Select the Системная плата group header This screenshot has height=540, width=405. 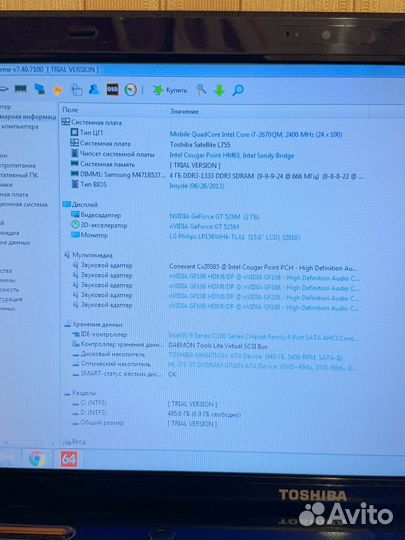pos(92,122)
